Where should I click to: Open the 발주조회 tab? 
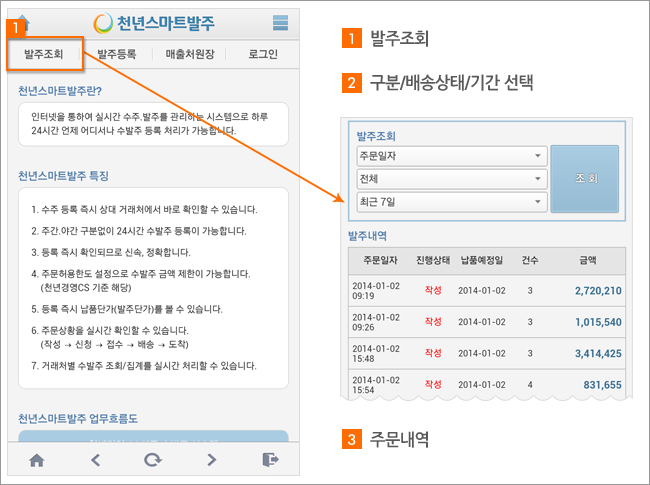click(44, 54)
